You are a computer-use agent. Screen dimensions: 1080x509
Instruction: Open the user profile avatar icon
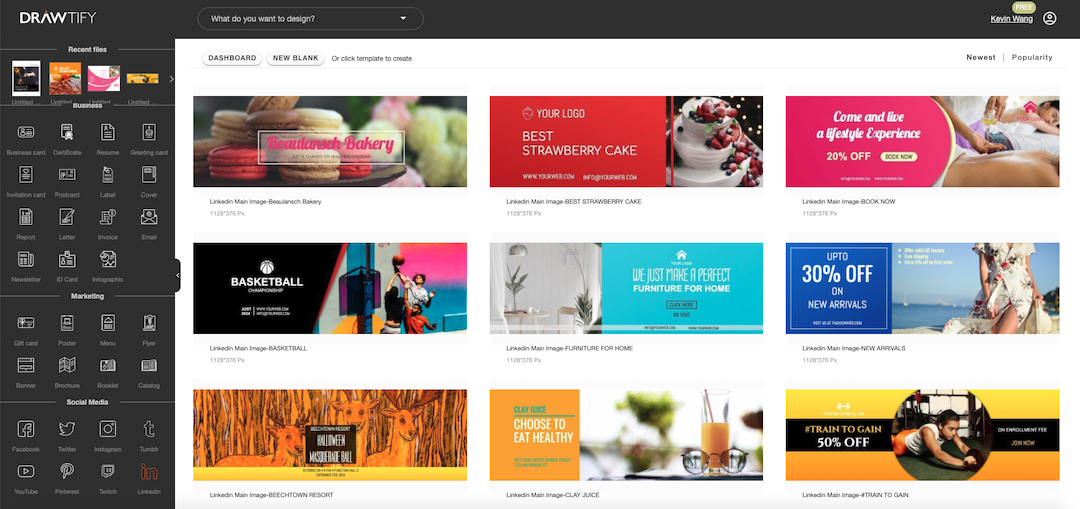[x=1049, y=19]
